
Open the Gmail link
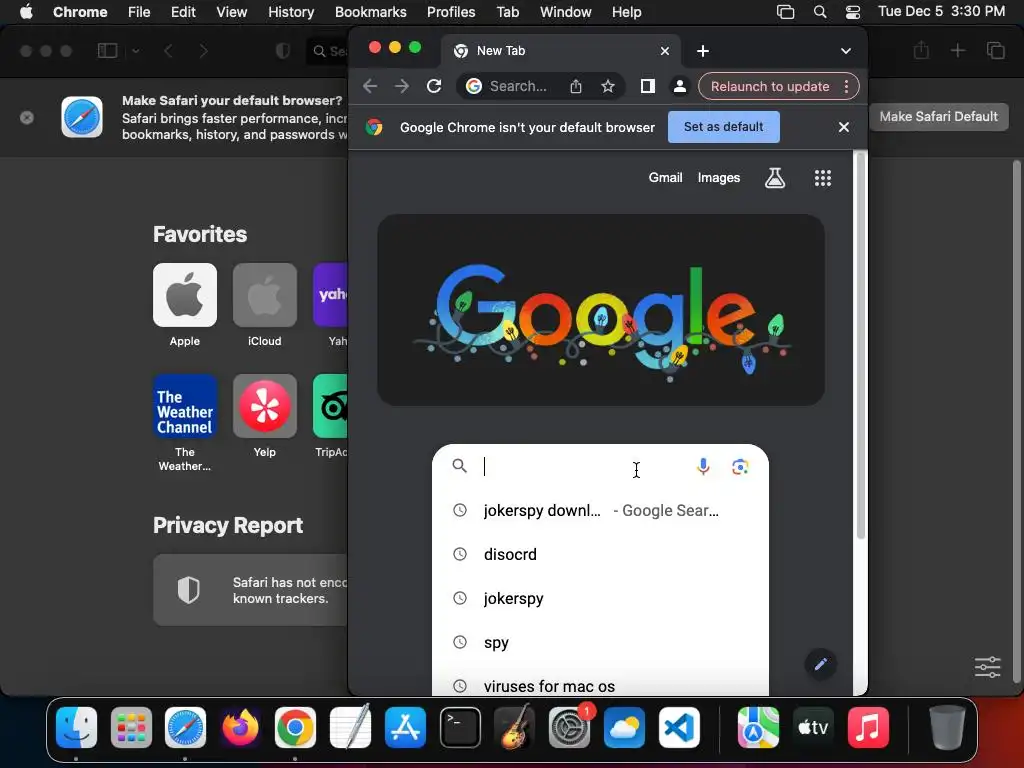click(x=665, y=178)
